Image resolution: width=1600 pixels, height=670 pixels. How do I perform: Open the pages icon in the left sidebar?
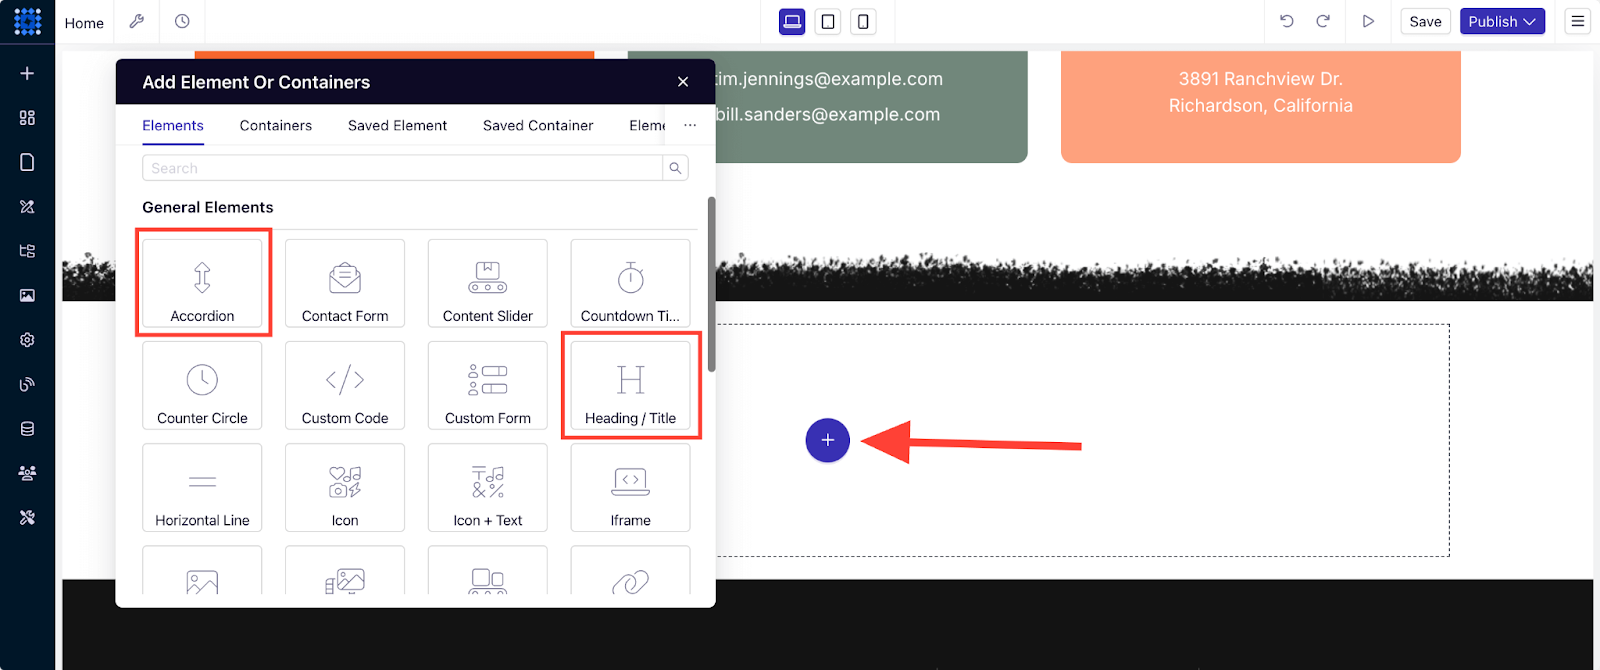pyautogui.click(x=27, y=162)
